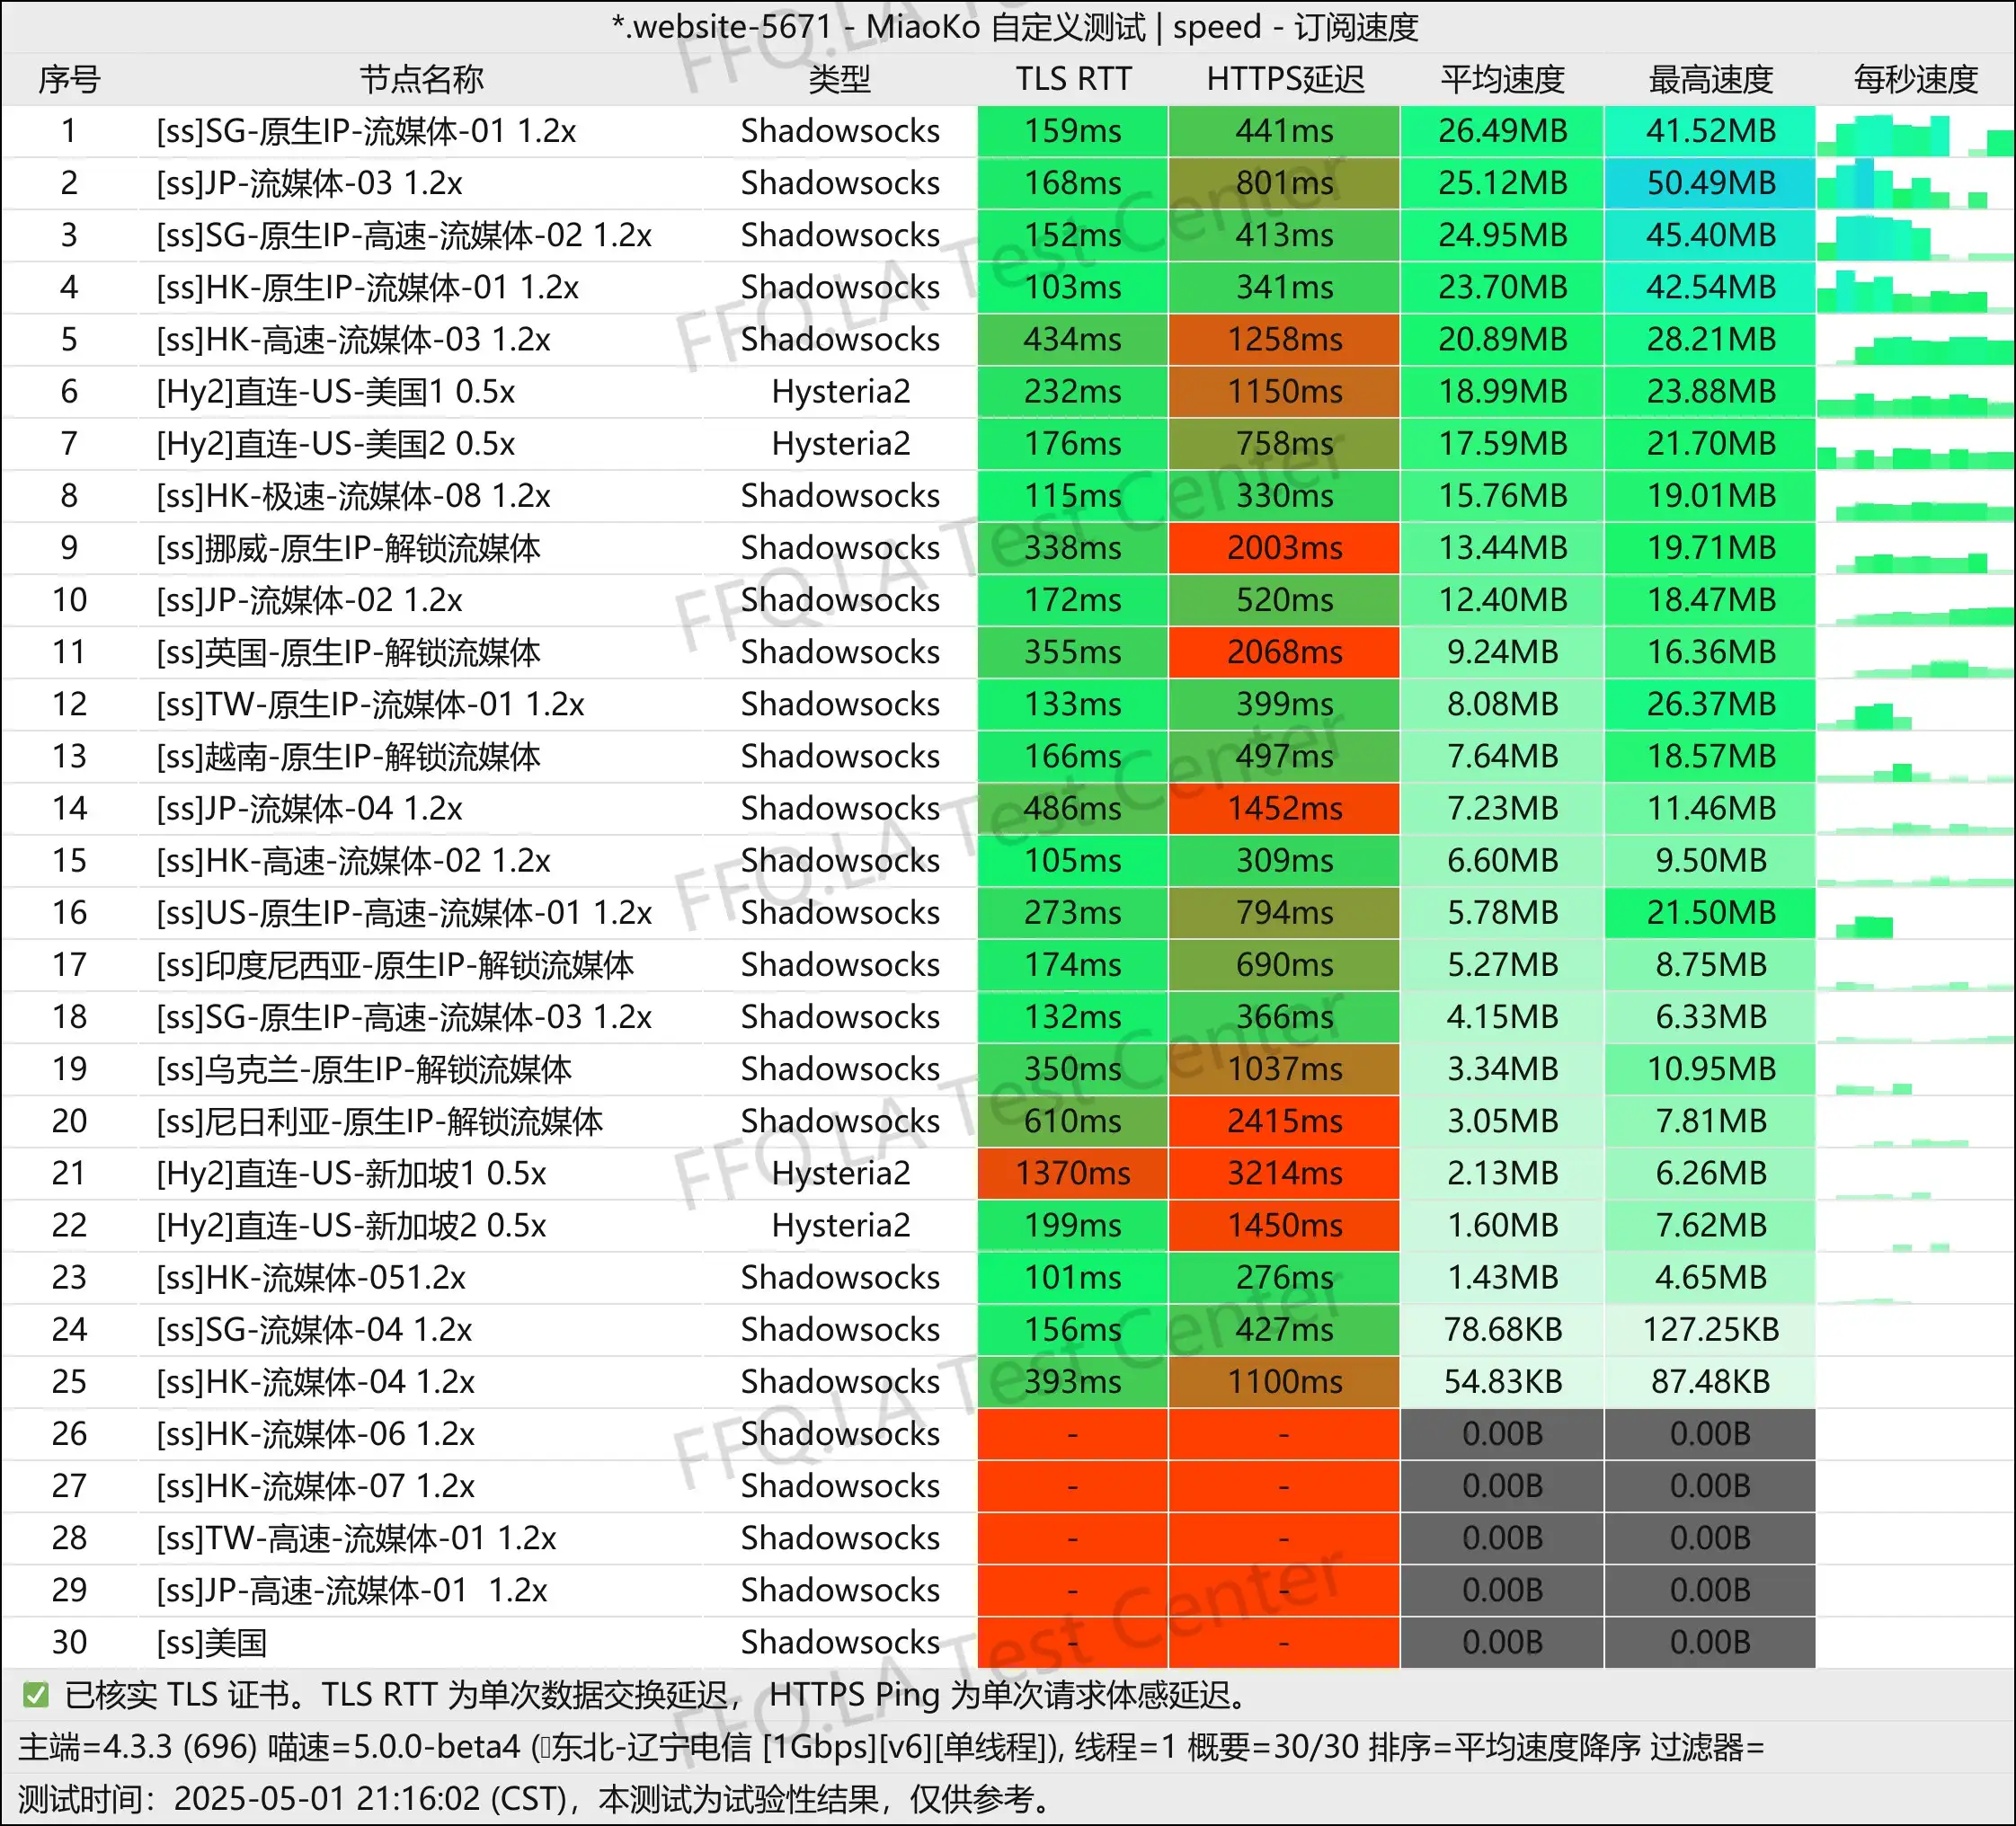
Task: Select node [ss]SG-原生IP-高速-流媒体-02 1.2x
Action: tap(404, 235)
